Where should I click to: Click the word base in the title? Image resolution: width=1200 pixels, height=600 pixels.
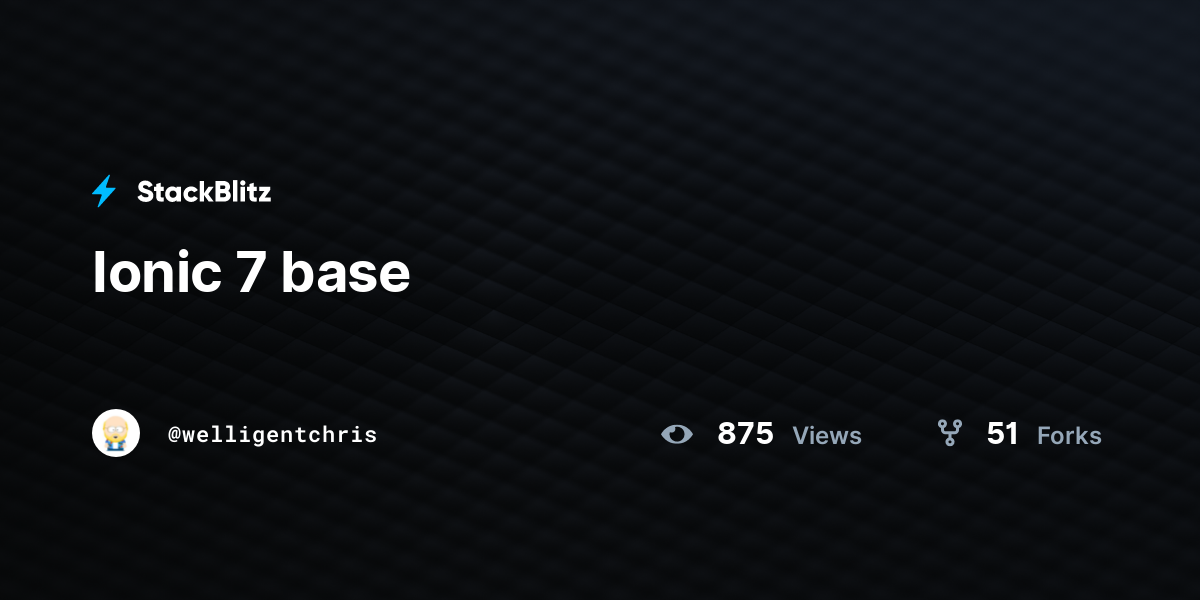pyautogui.click(x=346, y=274)
